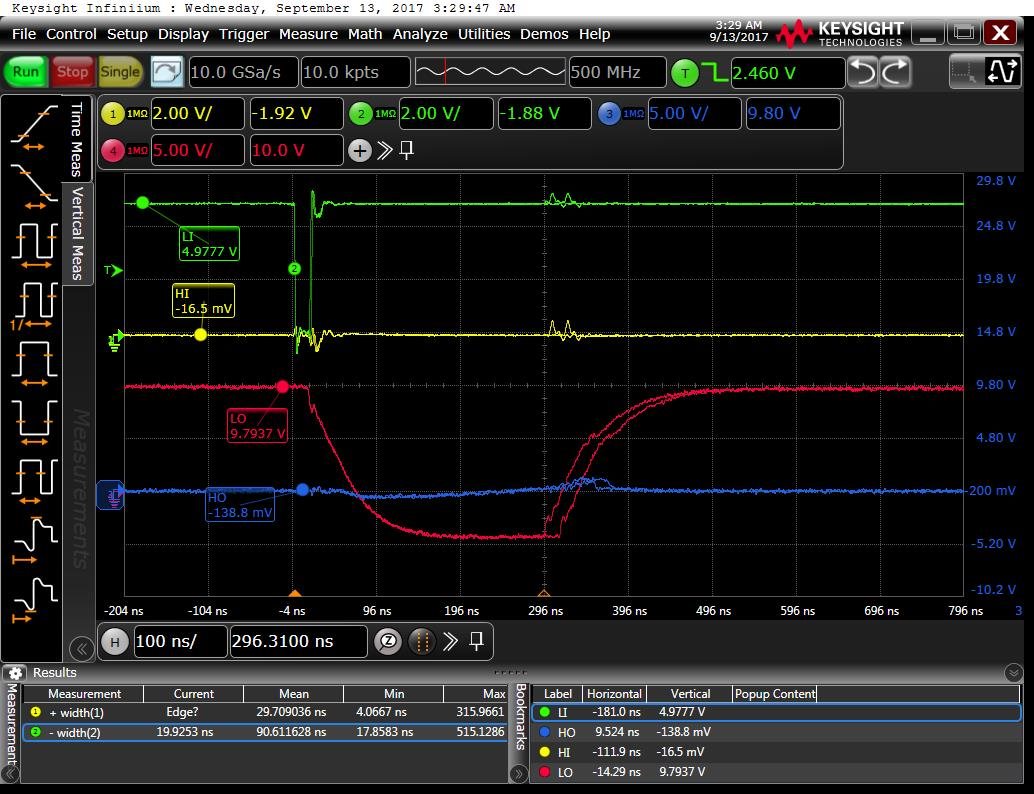Click the horizontal bar pin icon
The height and width of the screenshot is (794, 1034).
tap(477, 641)
